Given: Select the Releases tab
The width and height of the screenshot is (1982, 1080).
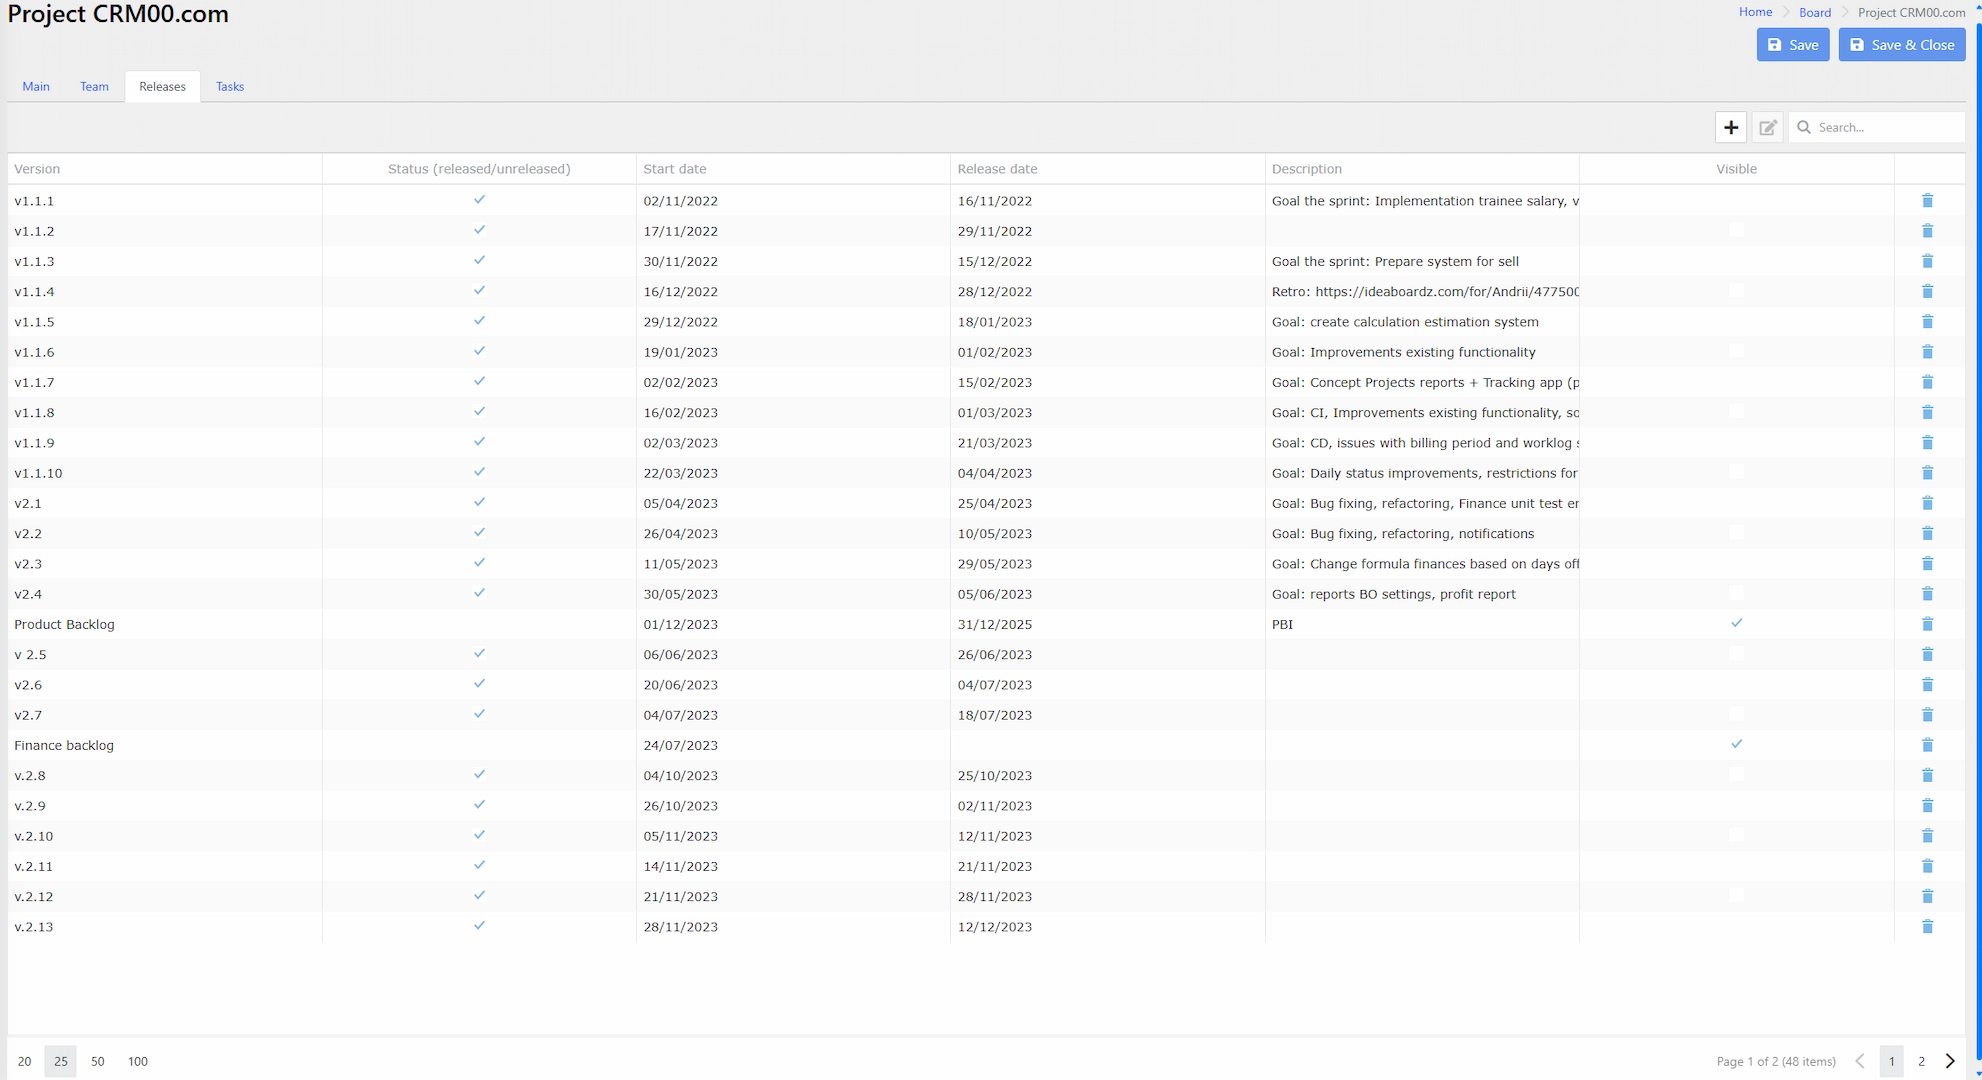Looking at the screenshot, I should click(x=162, y=87).
